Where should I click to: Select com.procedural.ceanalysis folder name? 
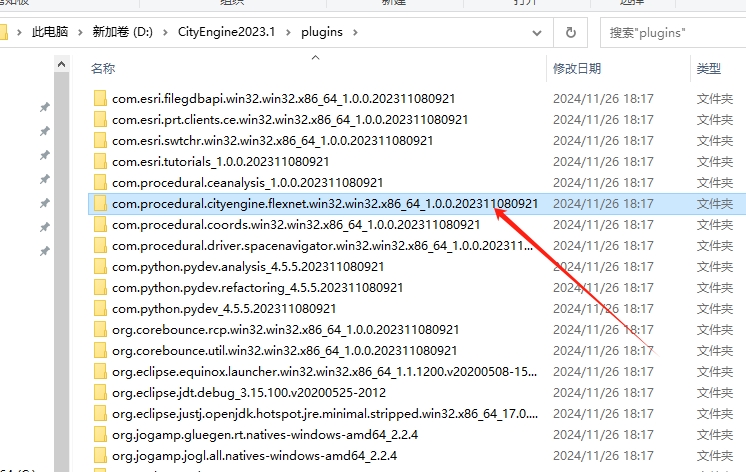click(247, 182)
